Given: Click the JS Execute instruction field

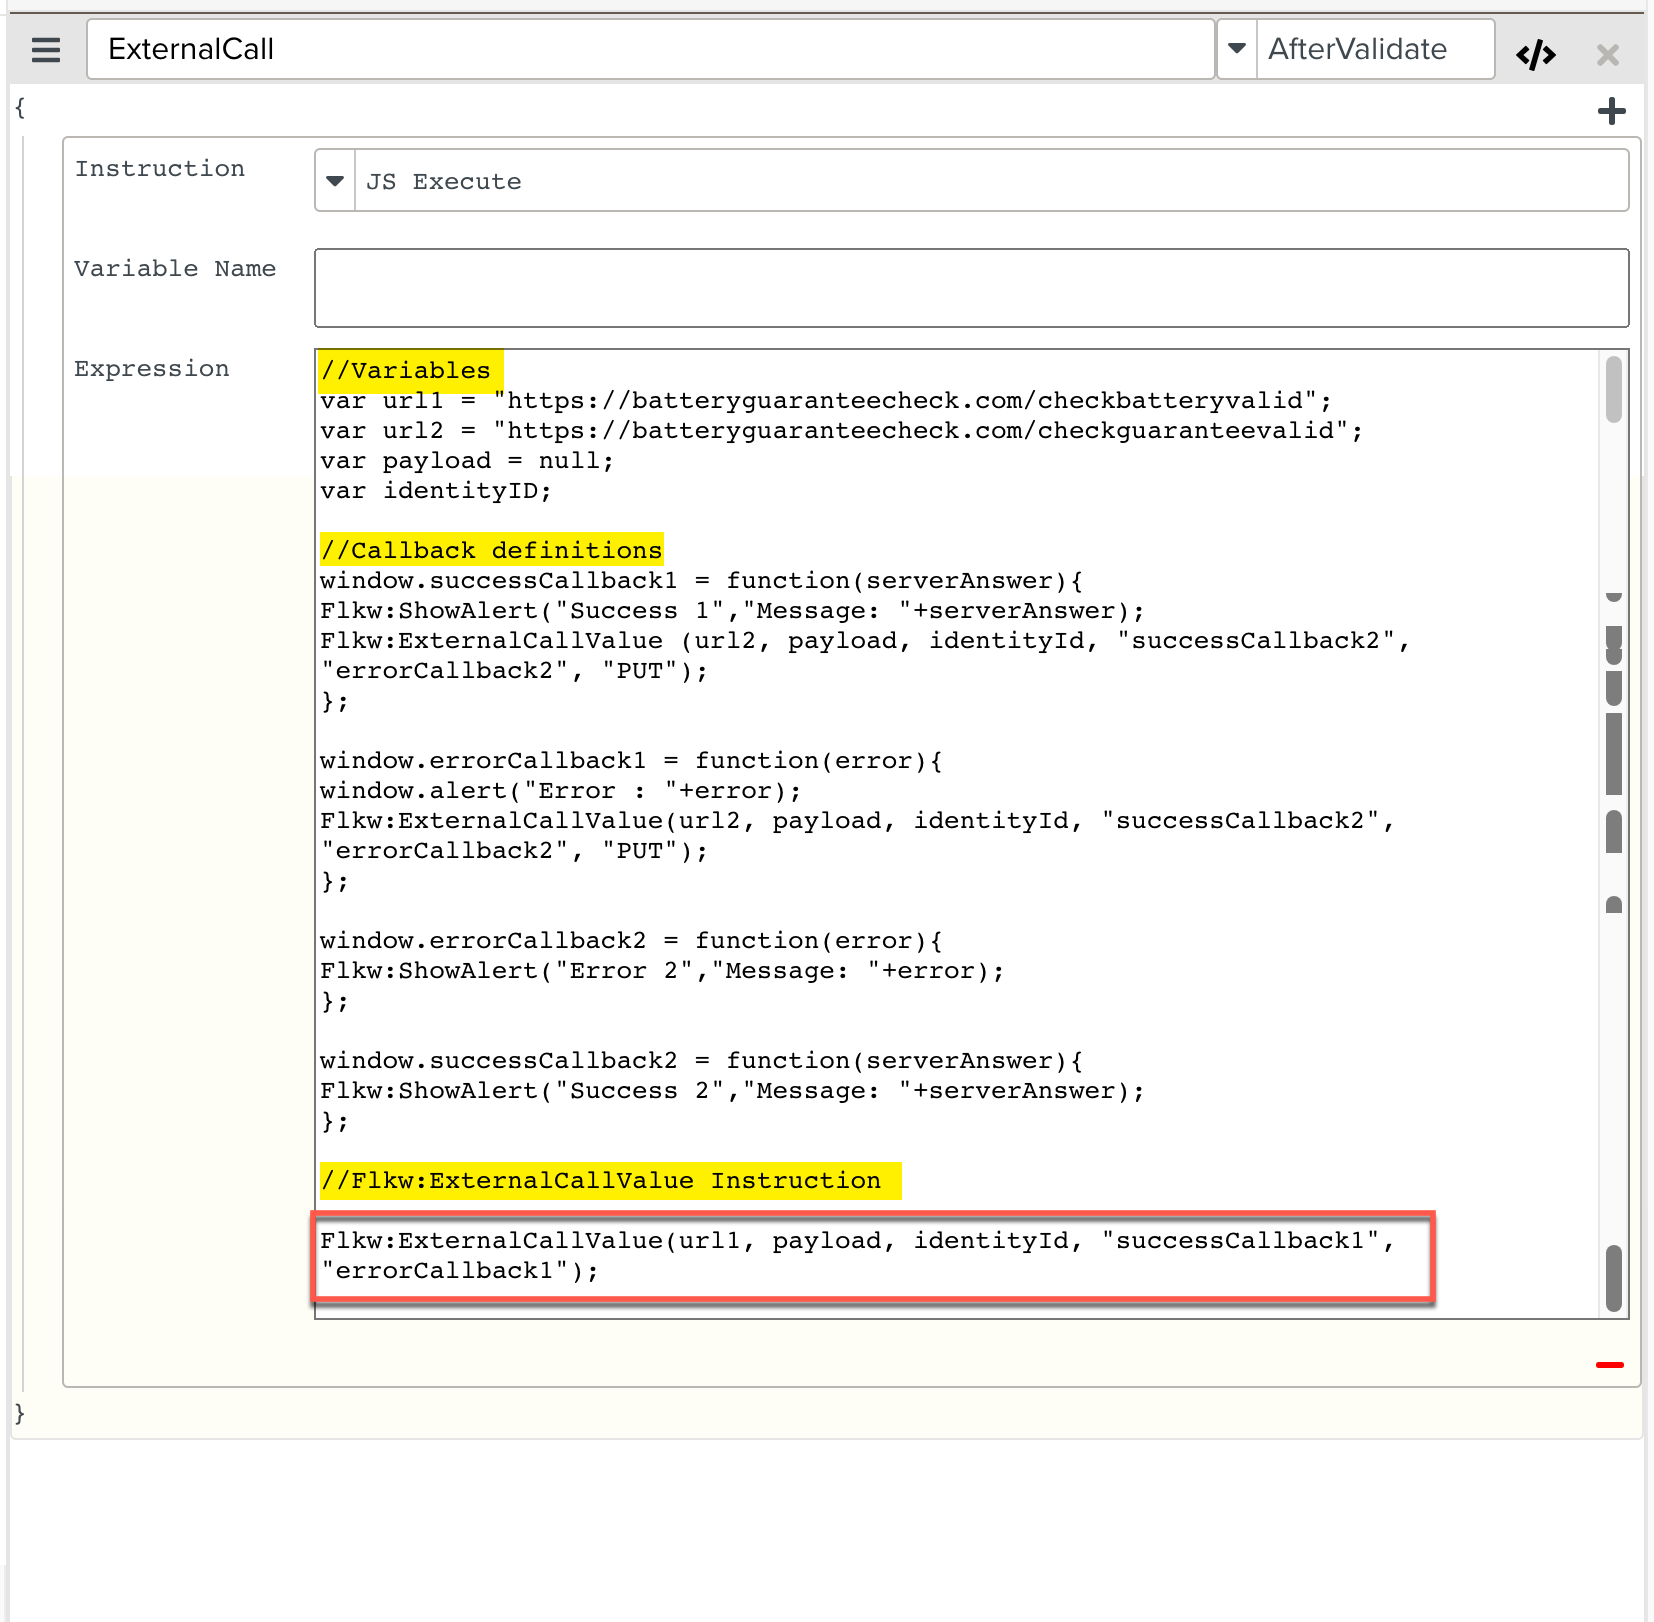Looking at the screenshot, I should (x=991, y=181).
